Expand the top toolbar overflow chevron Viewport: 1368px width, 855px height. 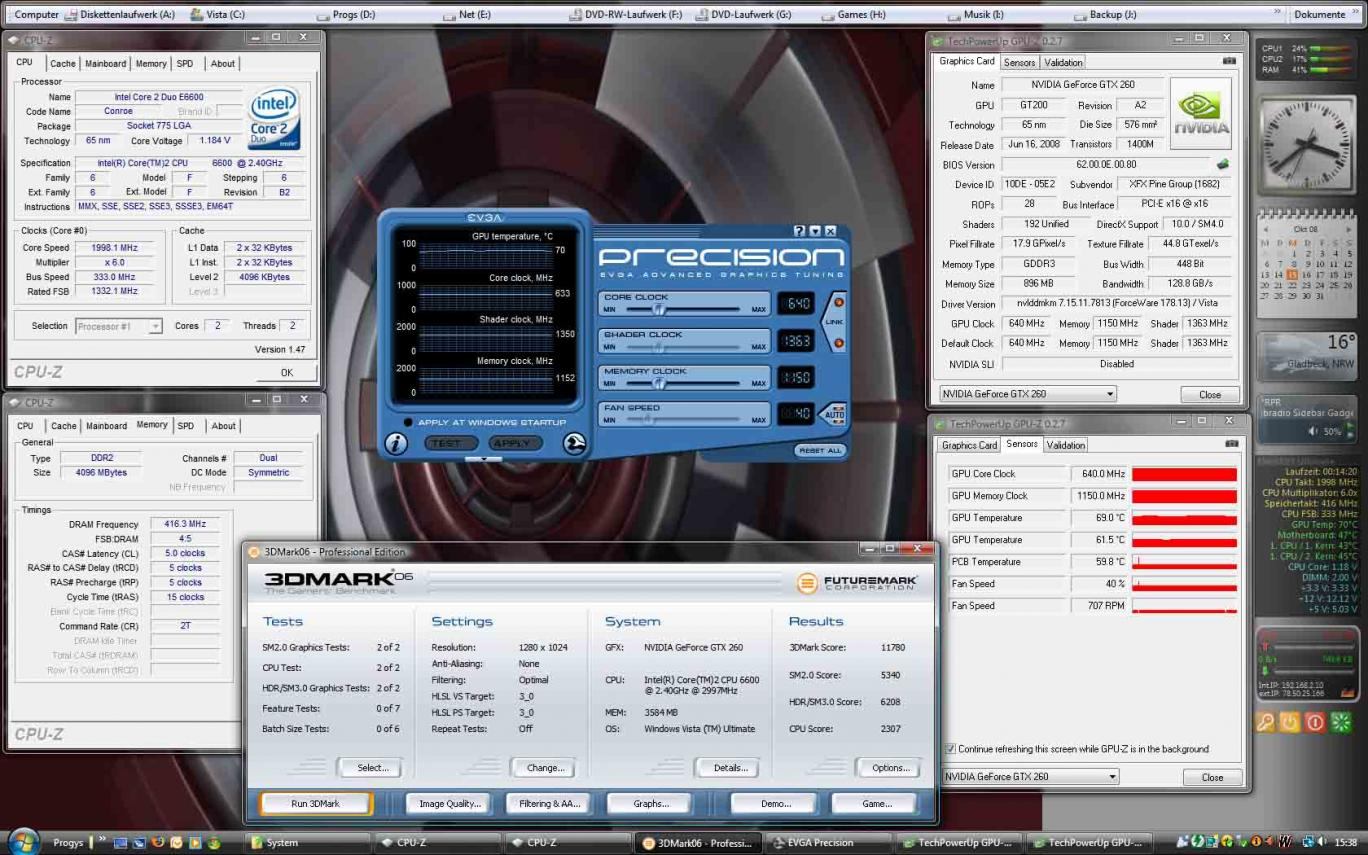click(x=1277, y=13)
